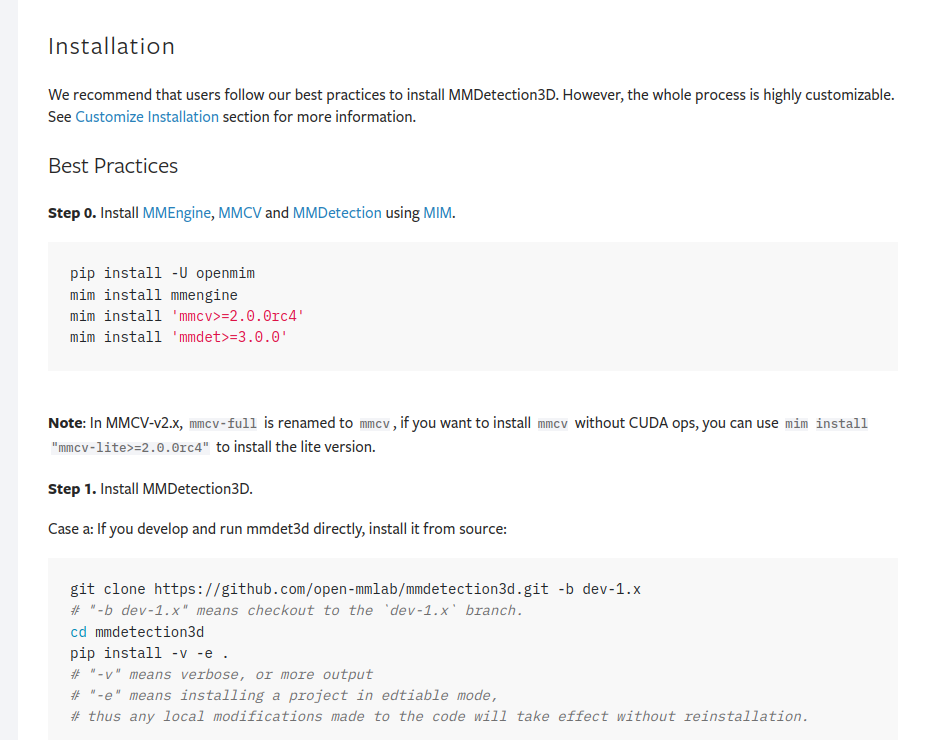
Task: Click the Installation heading
Action: point(111,47)
